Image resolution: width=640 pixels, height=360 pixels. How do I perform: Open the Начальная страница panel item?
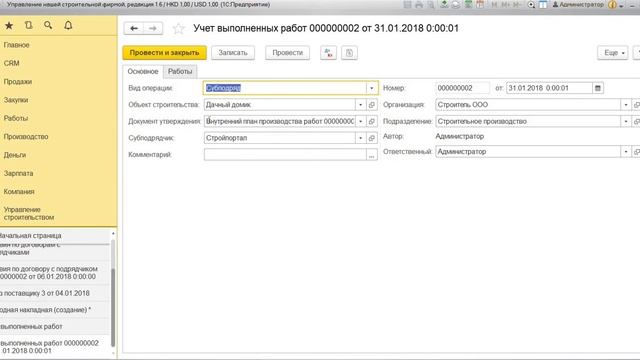[55, 236]
